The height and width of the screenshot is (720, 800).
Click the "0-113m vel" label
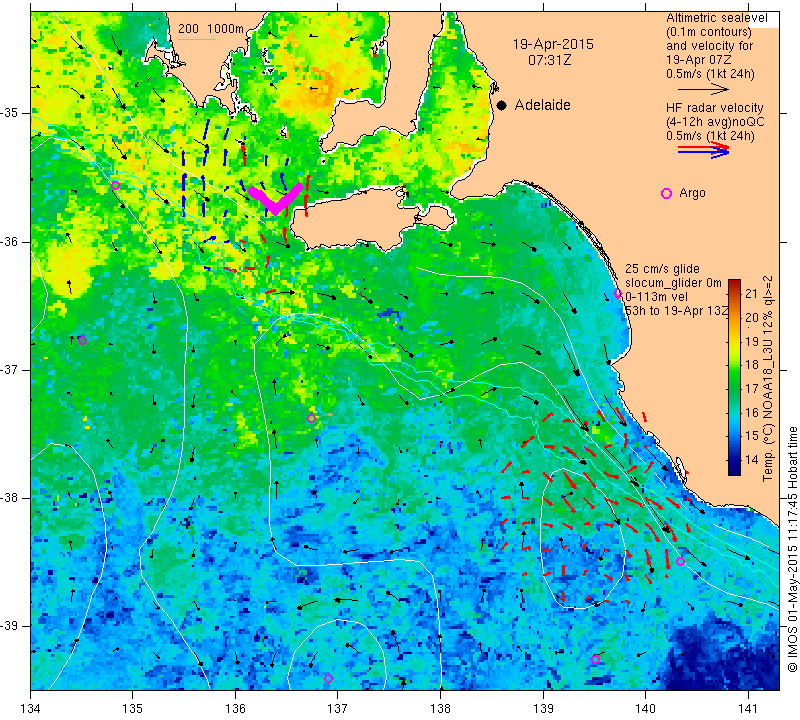click(656, 297)
